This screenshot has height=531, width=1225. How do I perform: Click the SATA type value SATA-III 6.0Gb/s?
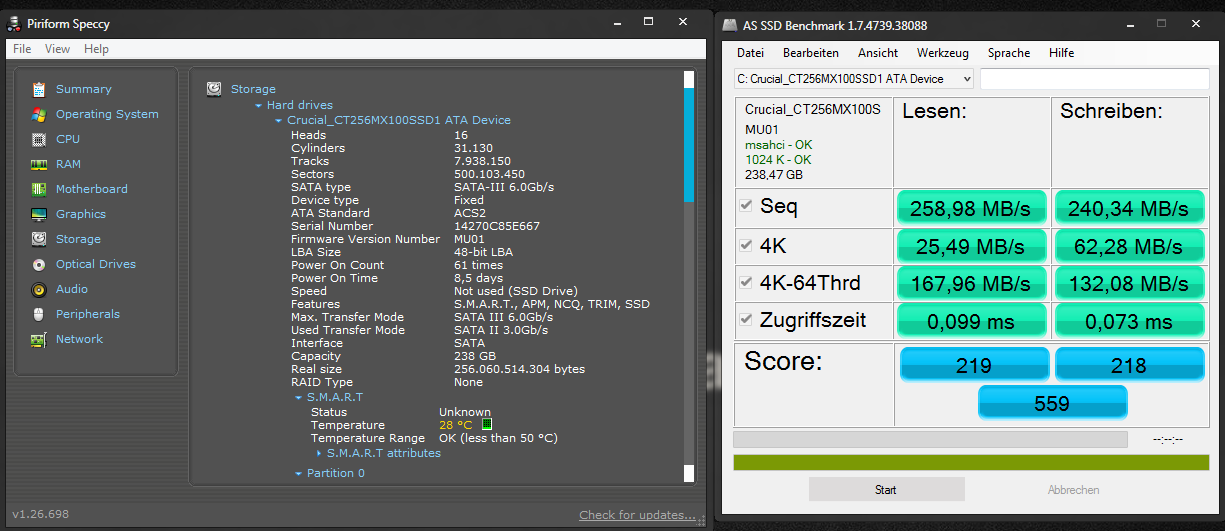coord(504,187)
